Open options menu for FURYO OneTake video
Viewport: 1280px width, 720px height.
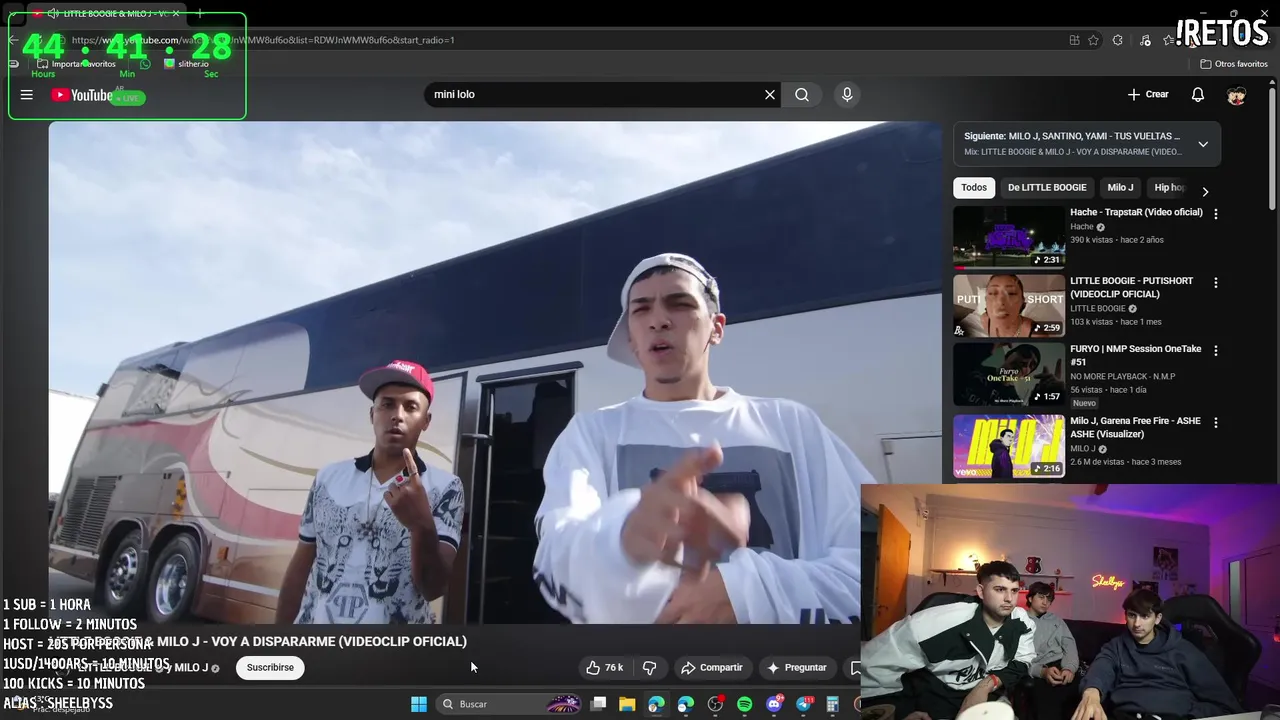(1216, 351)
